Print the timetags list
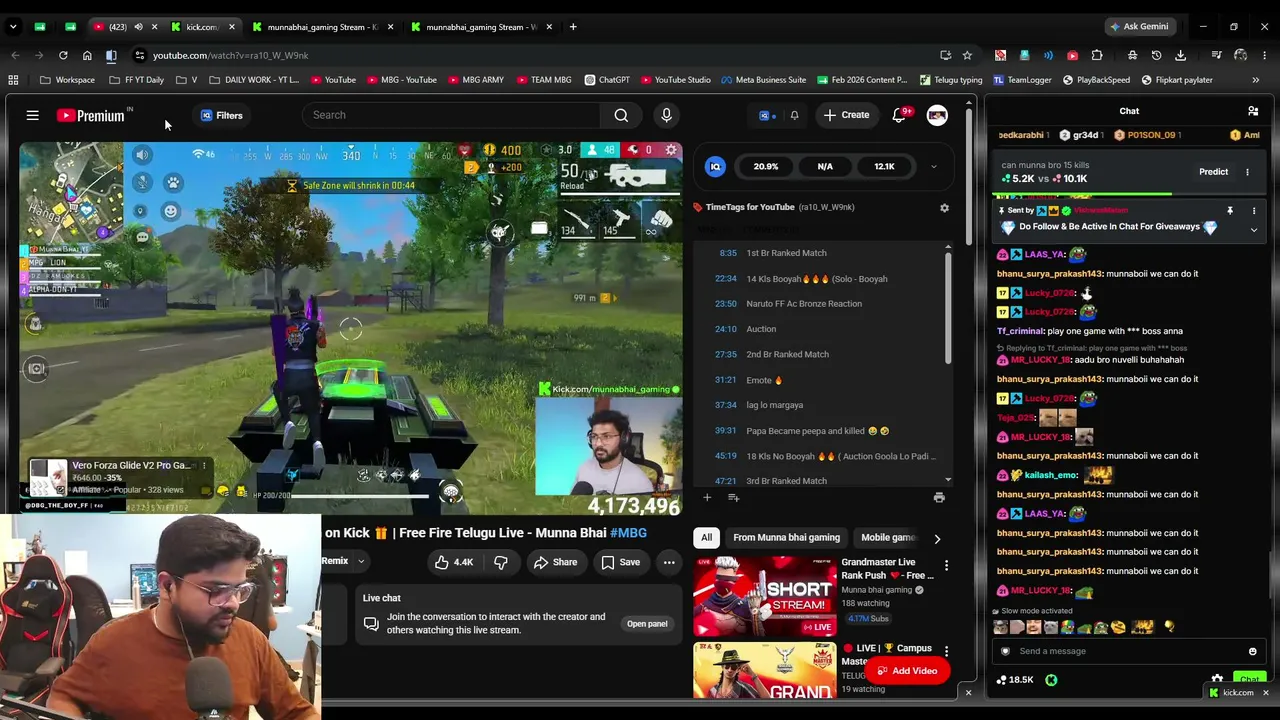 pos(939,497)
